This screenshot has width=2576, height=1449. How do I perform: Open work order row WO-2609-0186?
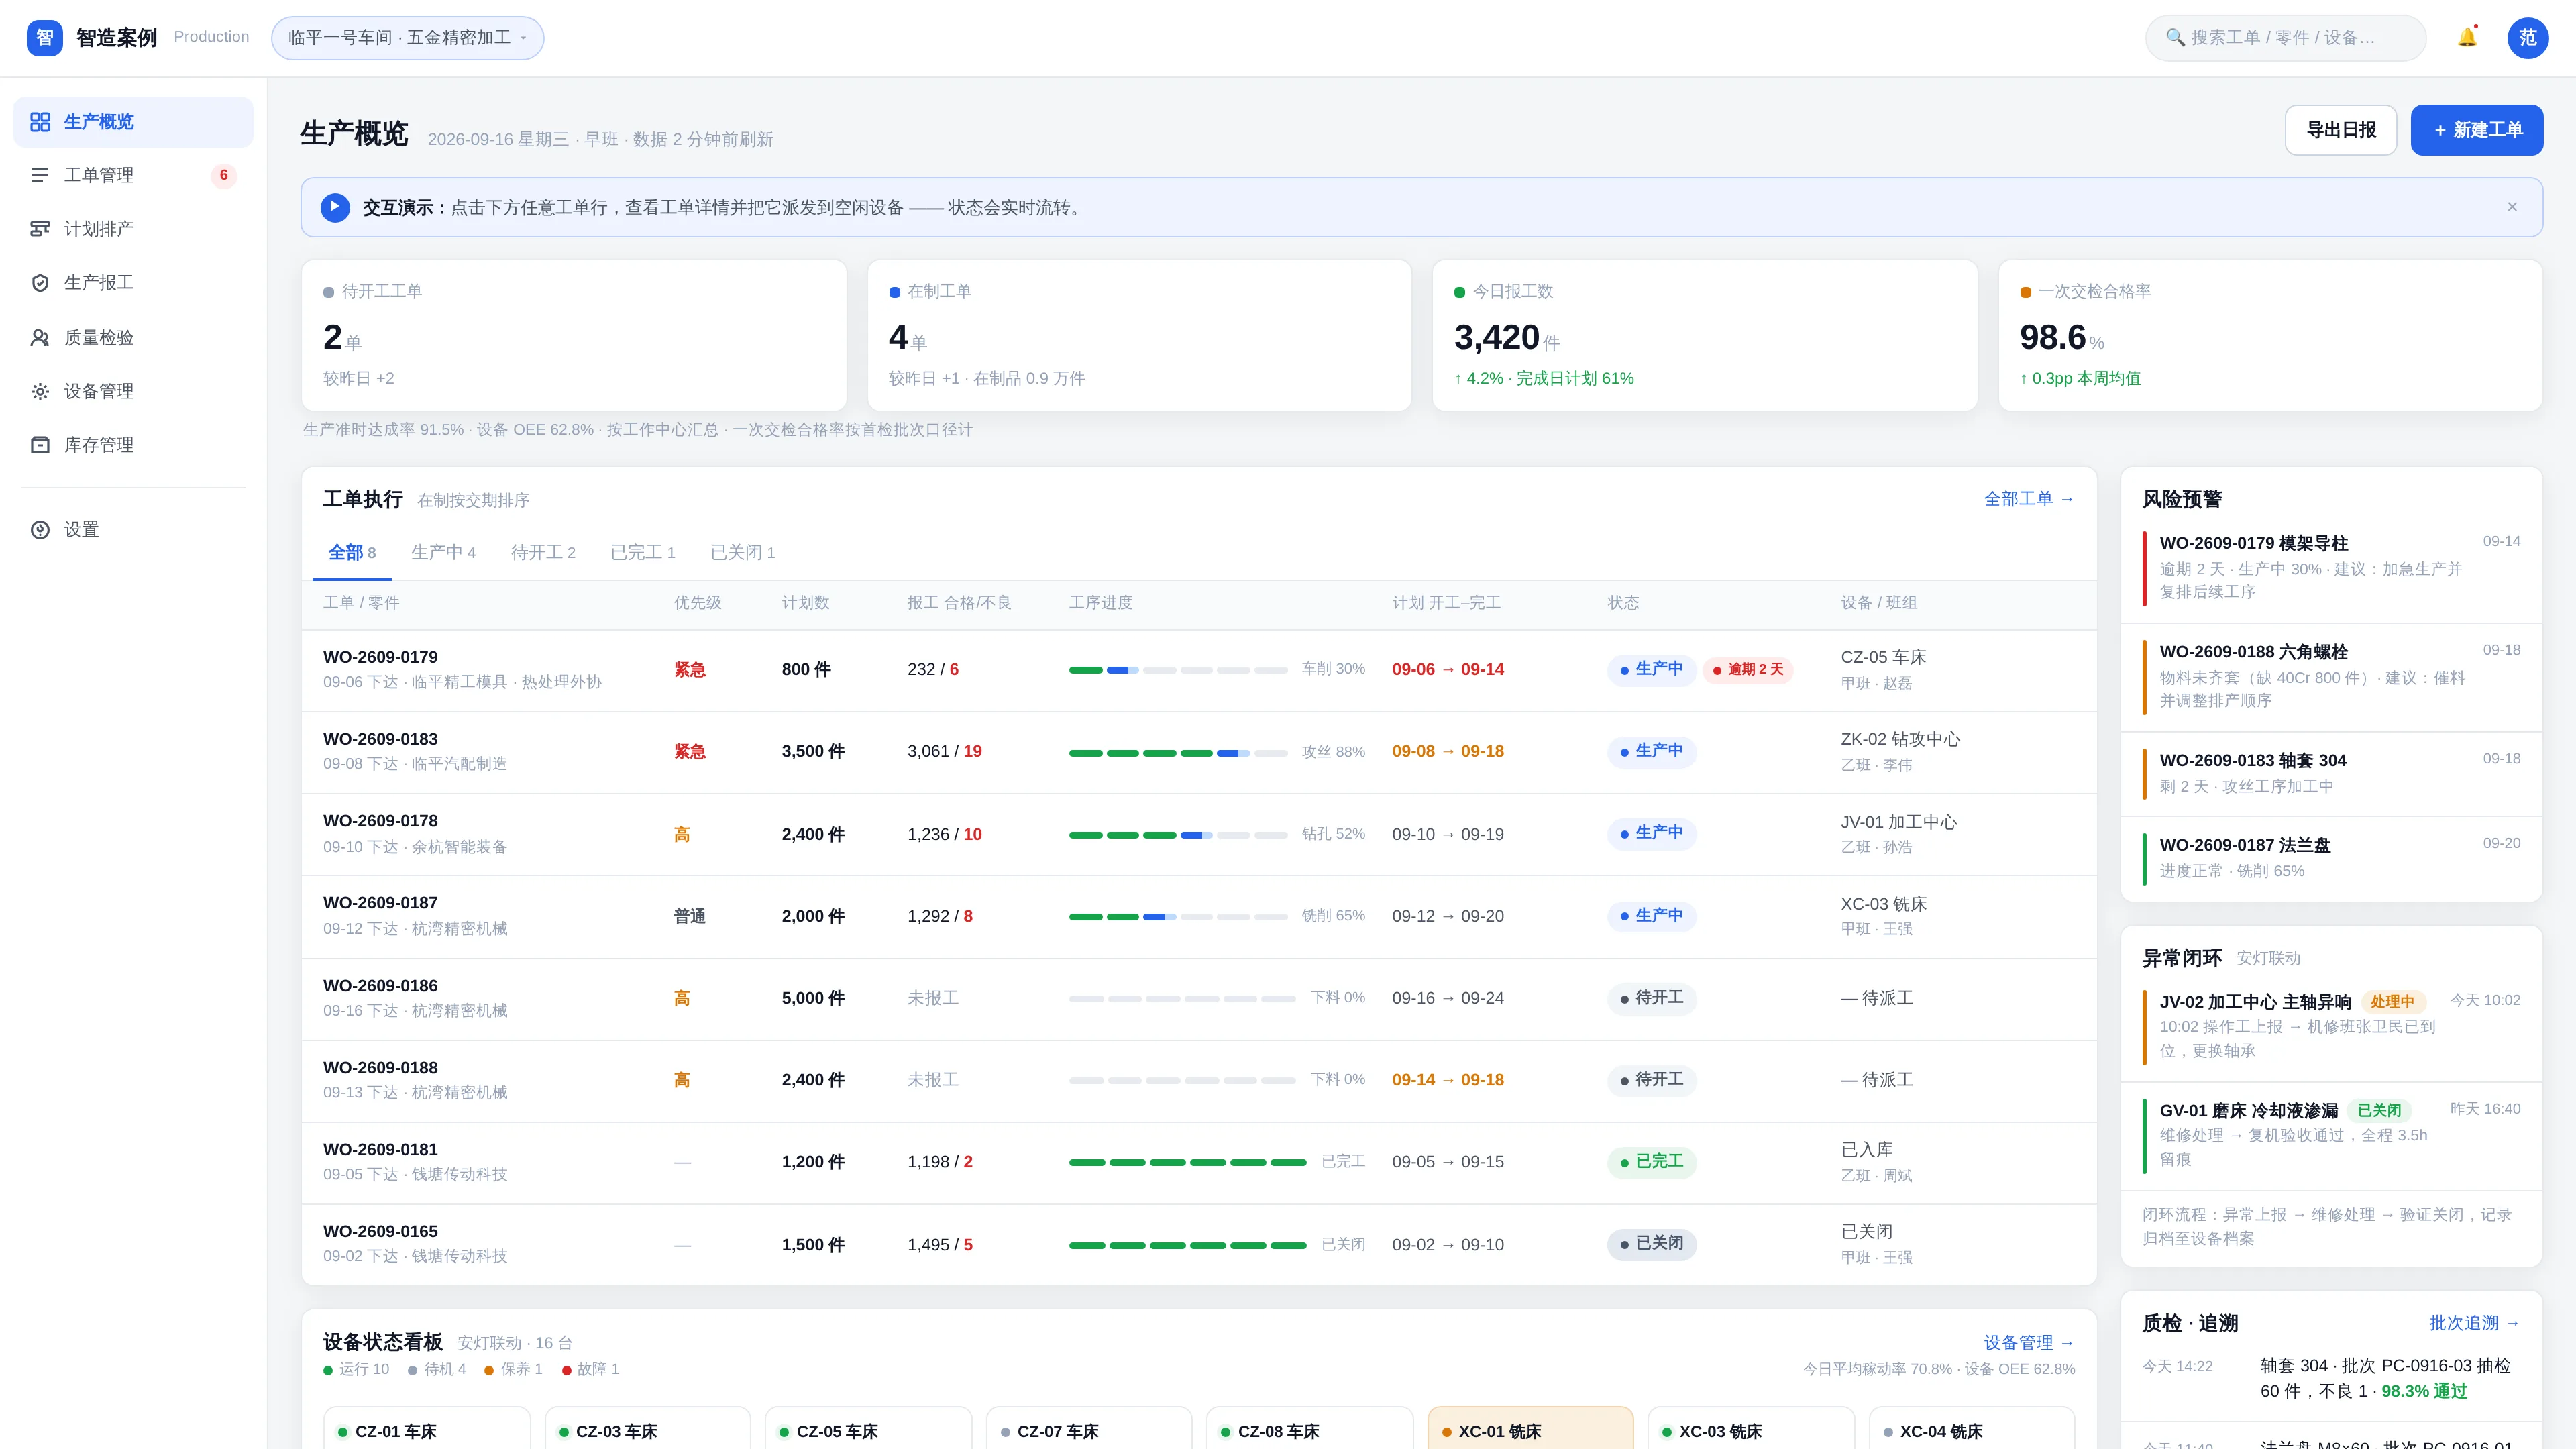pyautogui.click(x=1199, y=998)
